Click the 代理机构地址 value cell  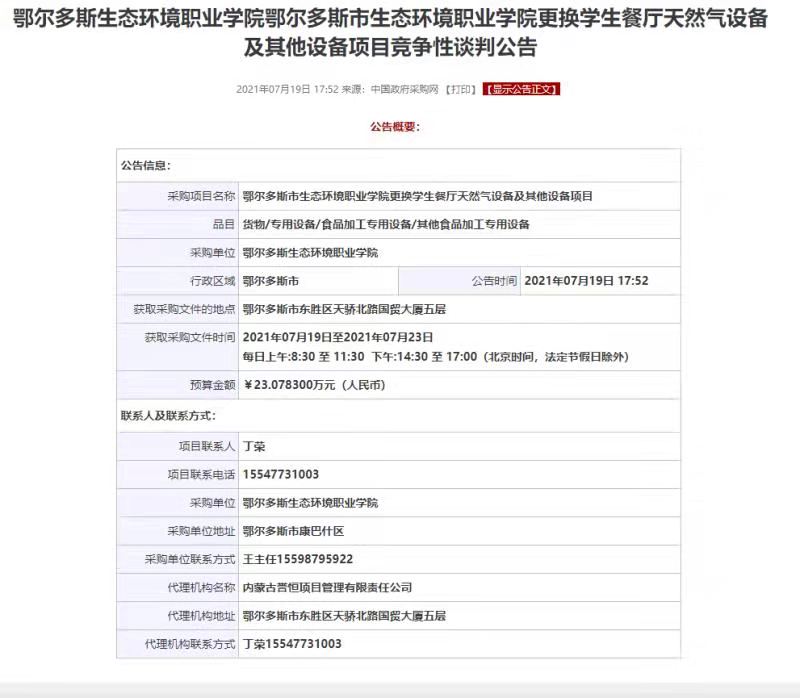click(344, 615)
